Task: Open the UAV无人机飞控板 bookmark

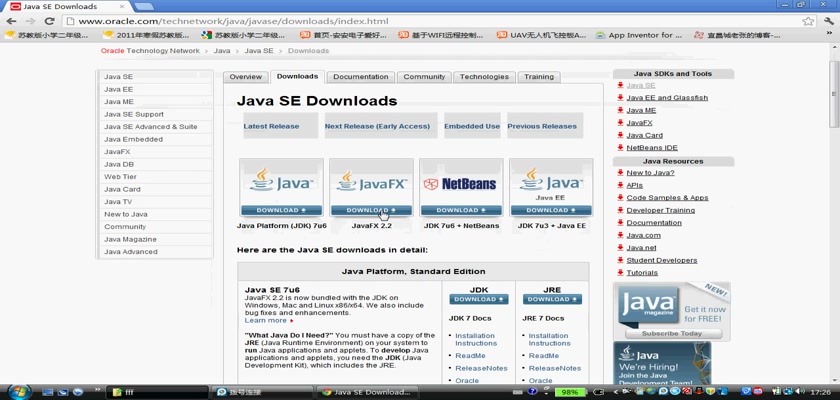Action: 541,35
